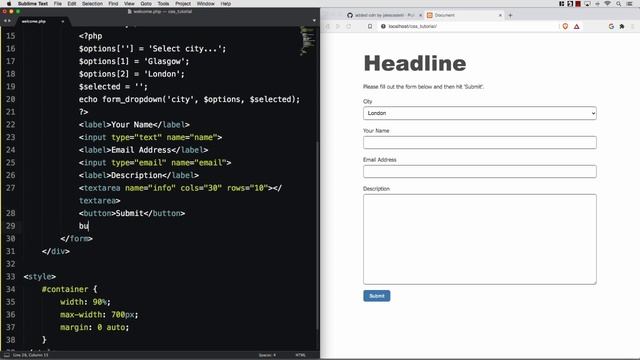Open the browser extensions puzzle icon
Screen dimensions: 640x360
pos(622,26)
